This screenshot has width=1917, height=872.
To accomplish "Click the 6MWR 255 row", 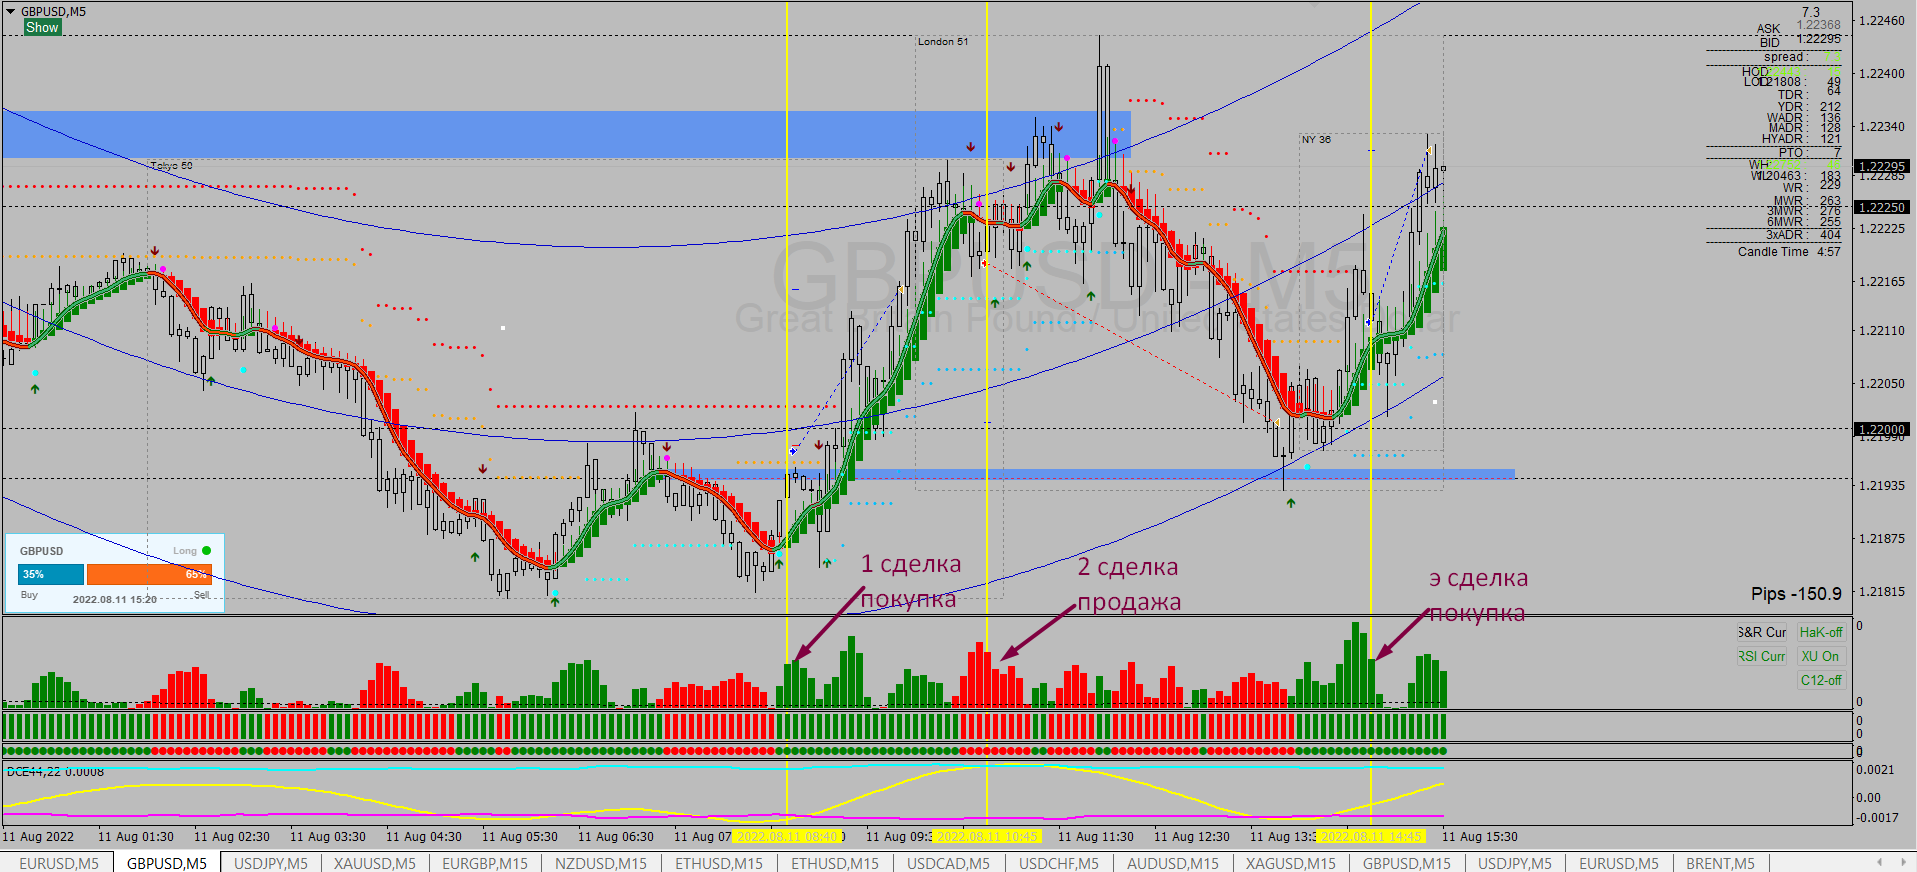I will (1803, 223).
